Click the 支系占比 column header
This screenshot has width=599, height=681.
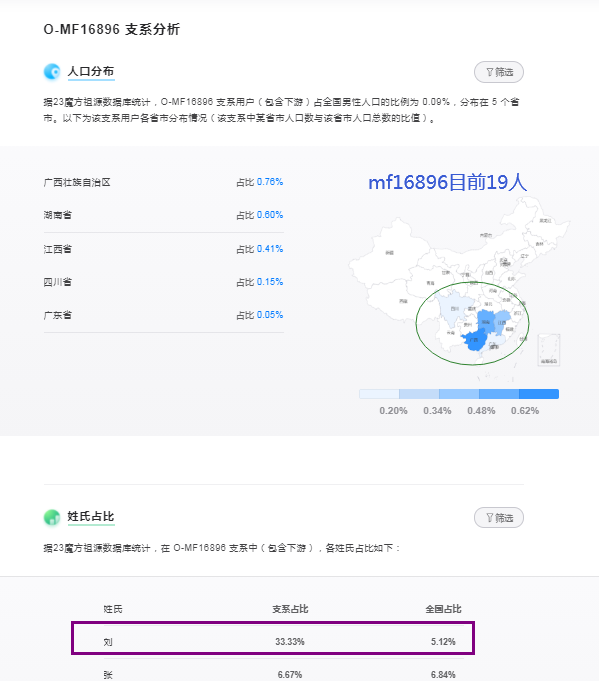[x=290, y=609]
